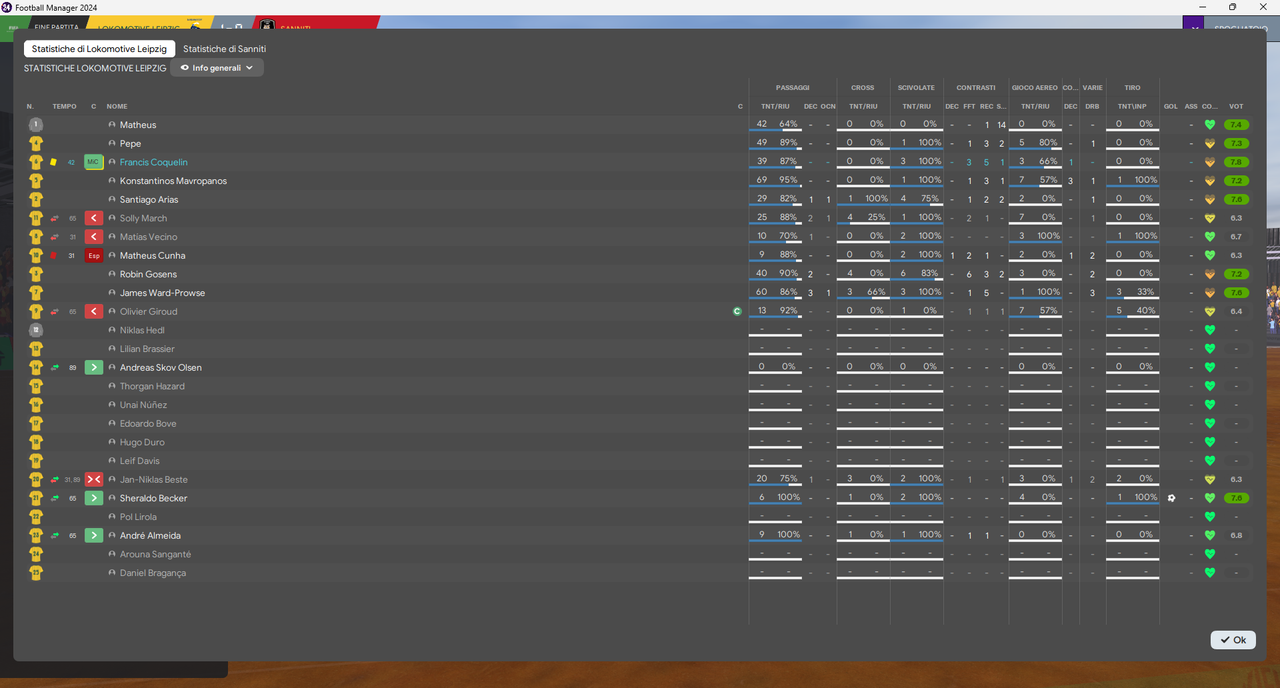The image size is (1280, 688).
Task: Click the yellow card icon beside Francis Coquelin
Action: click(54, 162)
